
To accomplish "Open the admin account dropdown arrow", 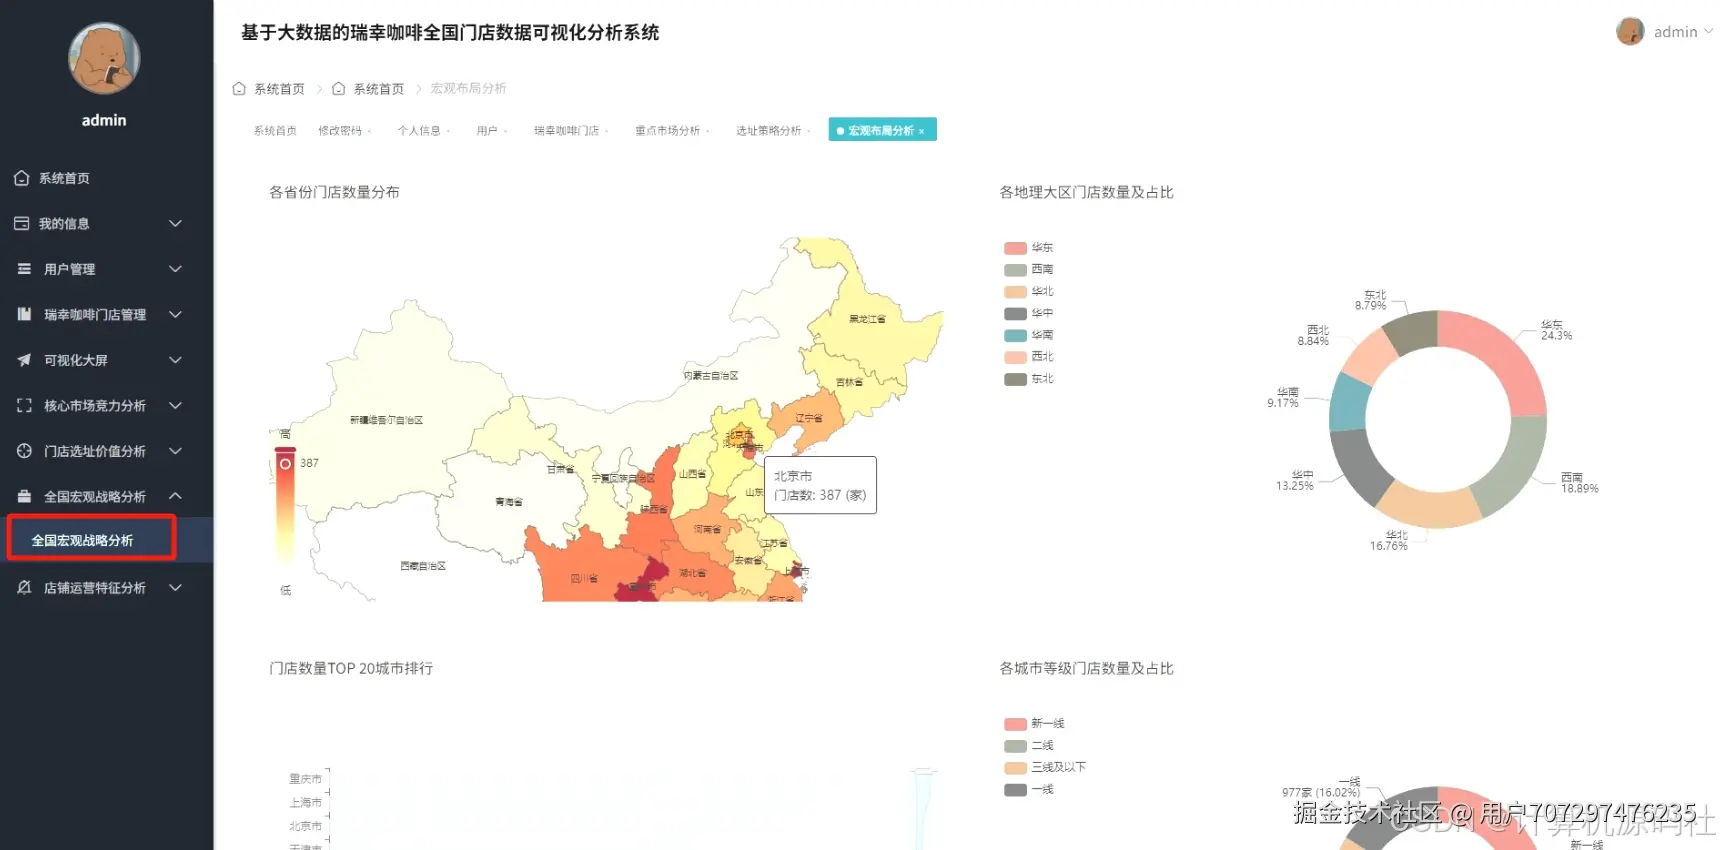I will click(1708, 32).
